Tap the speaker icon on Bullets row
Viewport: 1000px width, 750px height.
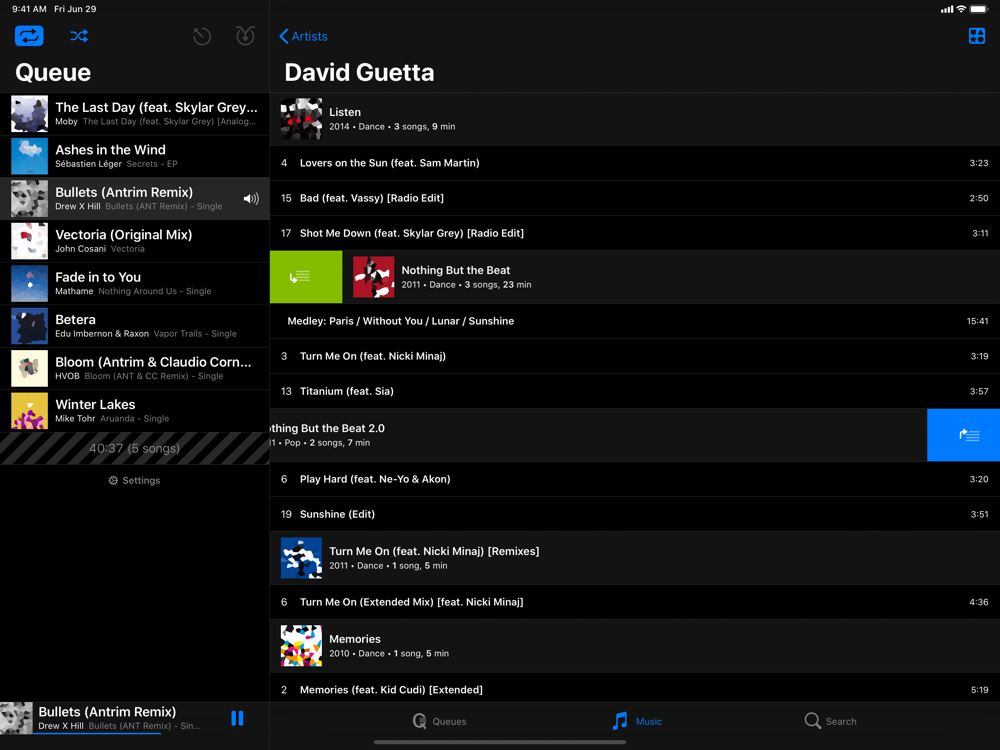point(251,199)
